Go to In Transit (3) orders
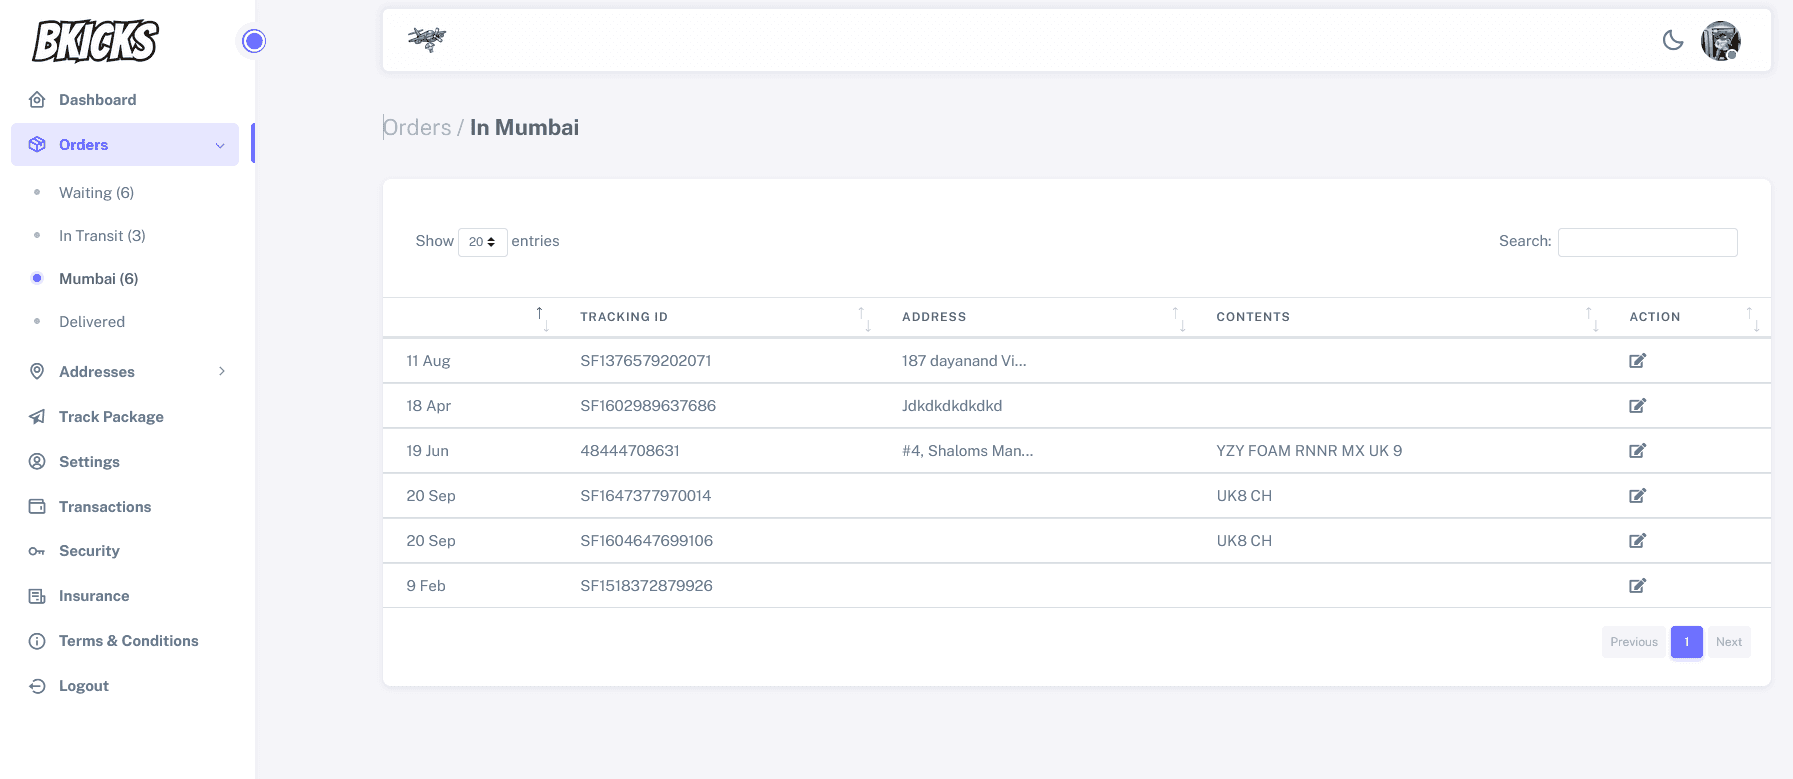 pyautogui.click(x=102, y=236)
